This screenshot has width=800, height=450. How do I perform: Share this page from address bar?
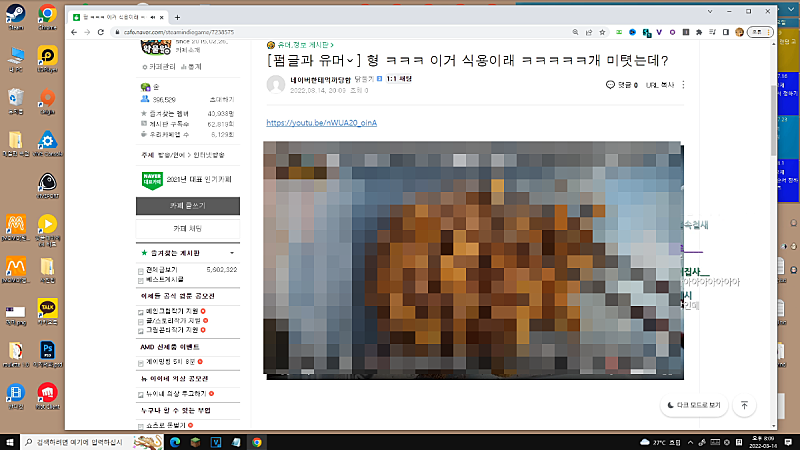click(x=589, y=32)
